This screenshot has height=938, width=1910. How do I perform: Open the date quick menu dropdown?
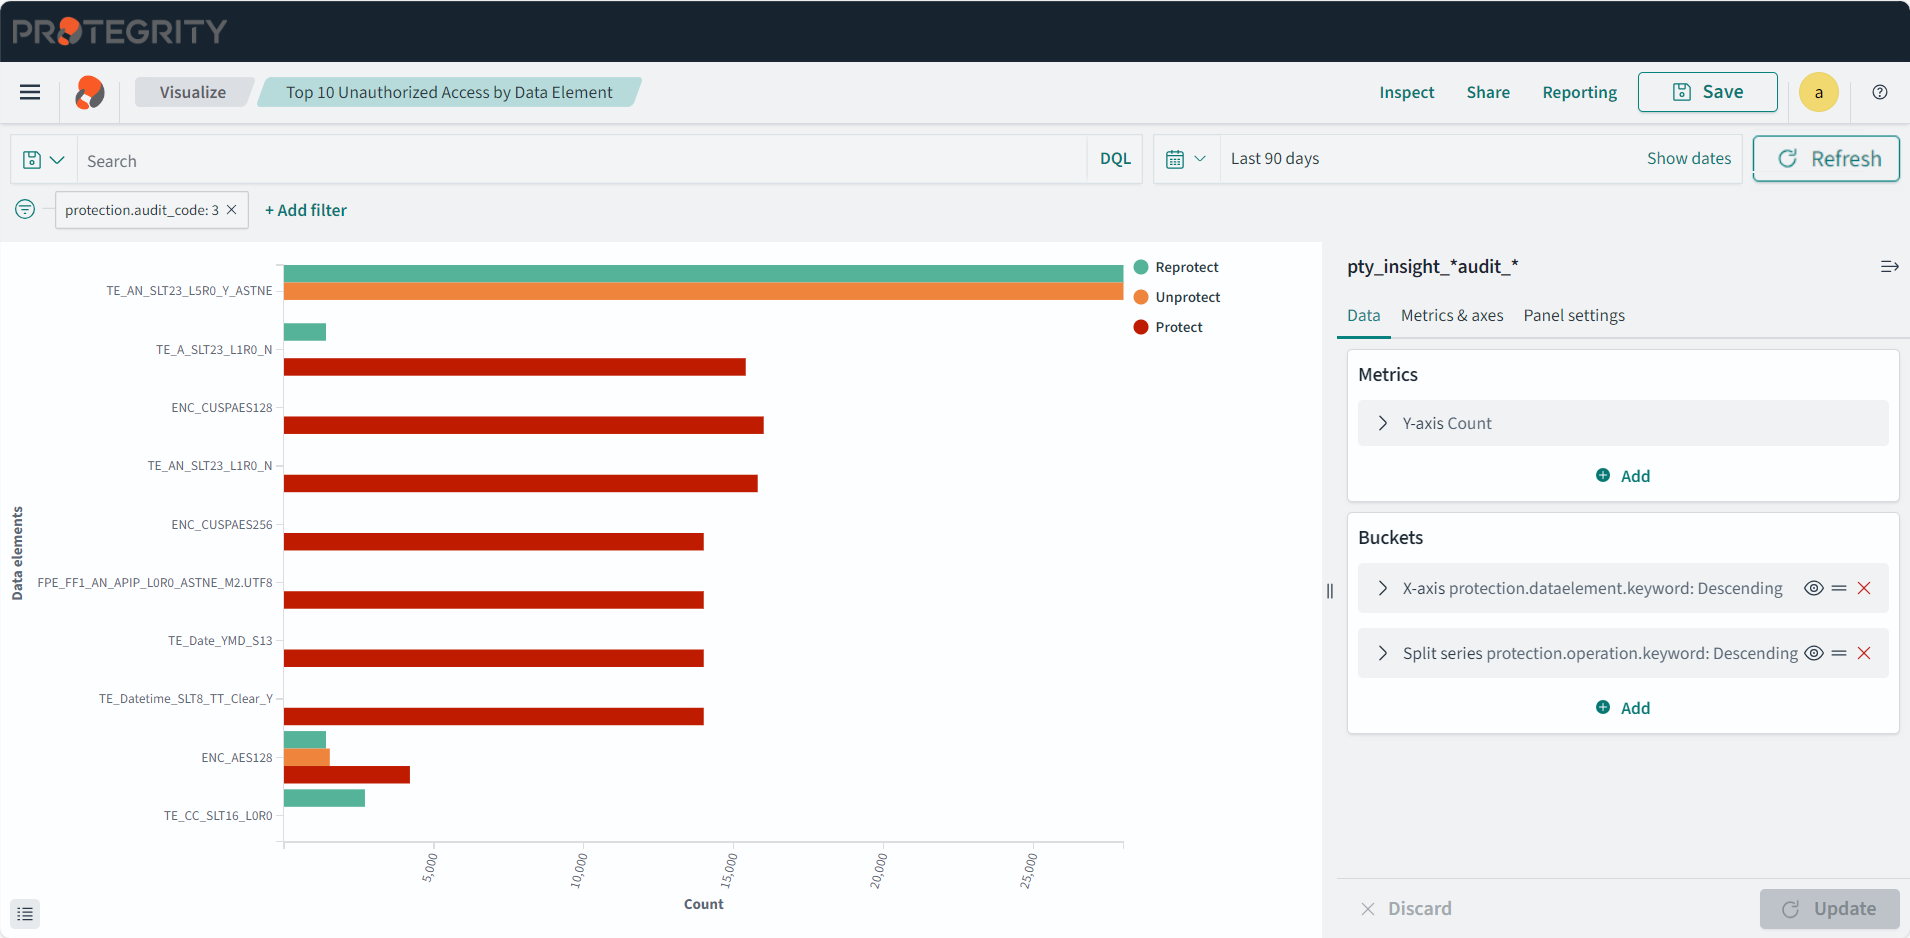coord(1186,159)
